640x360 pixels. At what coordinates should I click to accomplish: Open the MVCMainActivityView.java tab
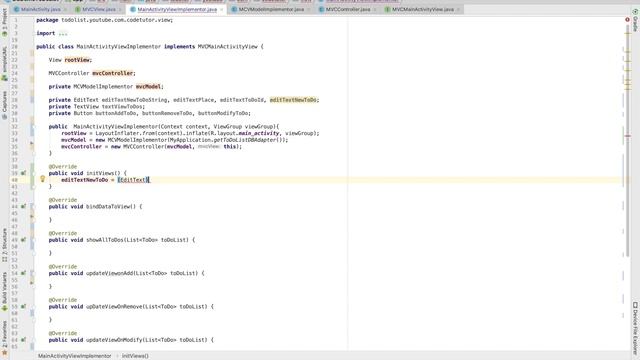[423, 9]
